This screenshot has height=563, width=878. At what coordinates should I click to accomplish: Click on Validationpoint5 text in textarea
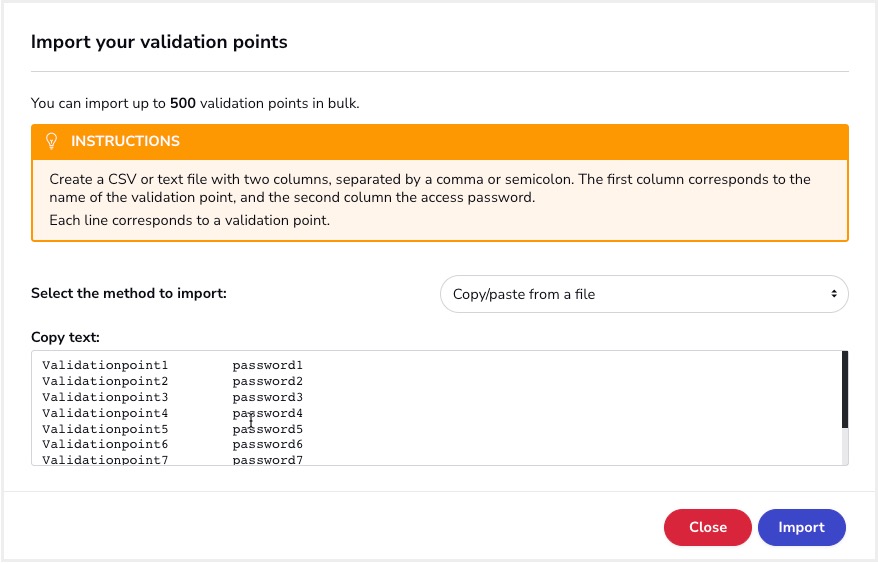105,429
